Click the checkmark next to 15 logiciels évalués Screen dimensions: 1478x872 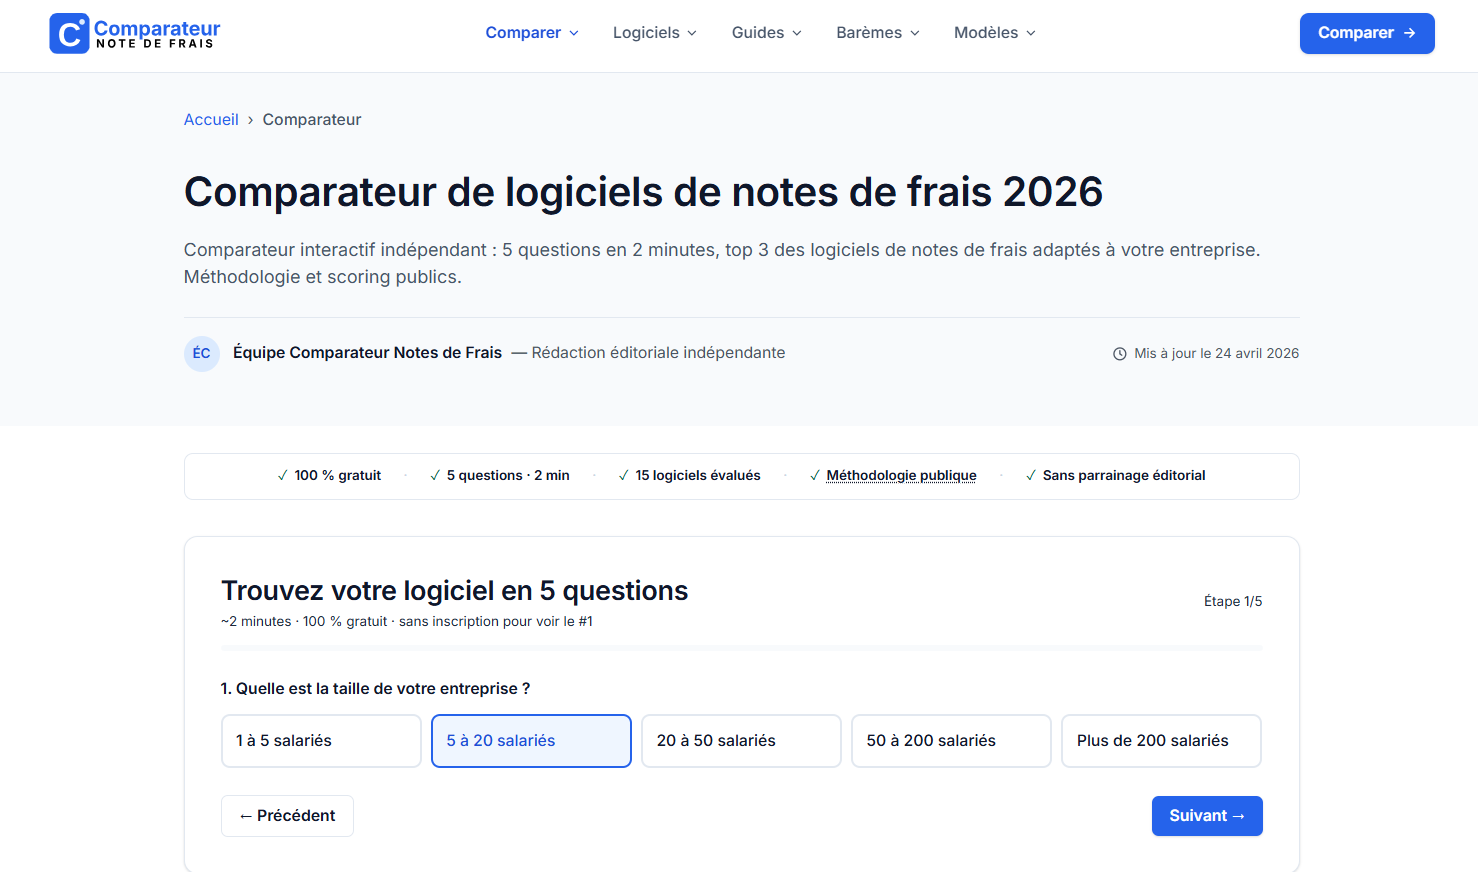tap(624, 476)
